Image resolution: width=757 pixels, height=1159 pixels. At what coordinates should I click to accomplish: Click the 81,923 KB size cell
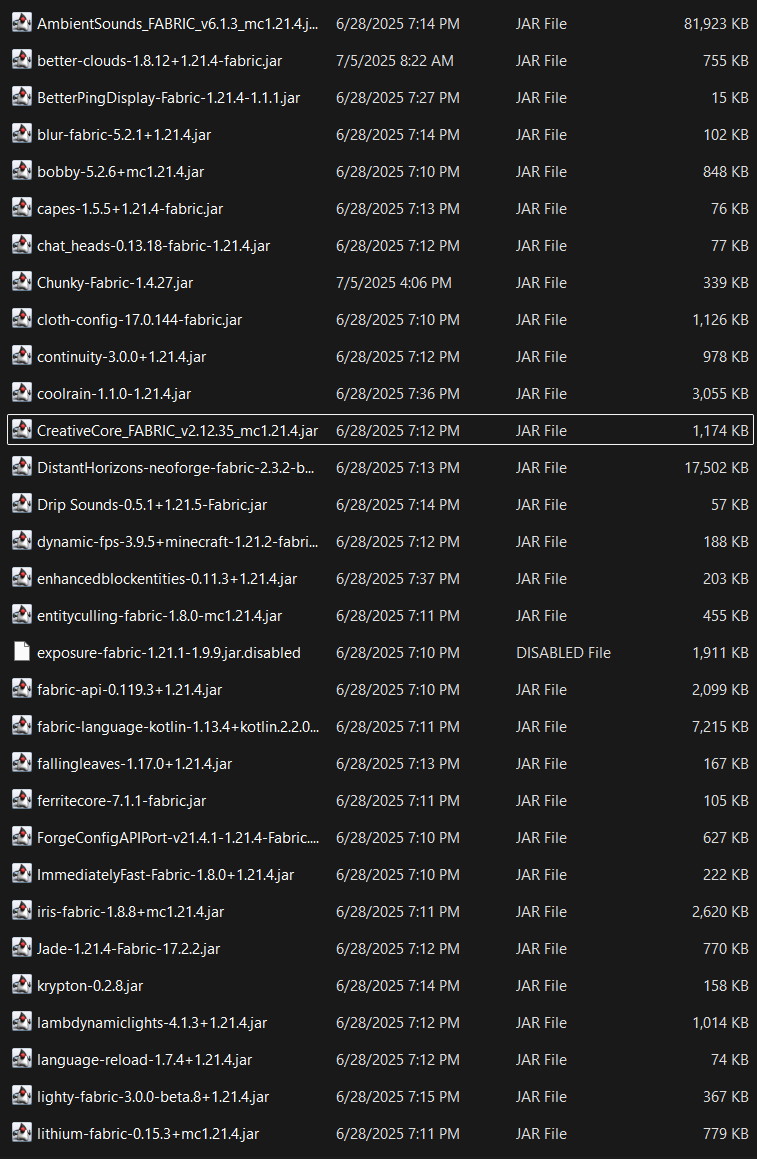(x=716, y=24)
